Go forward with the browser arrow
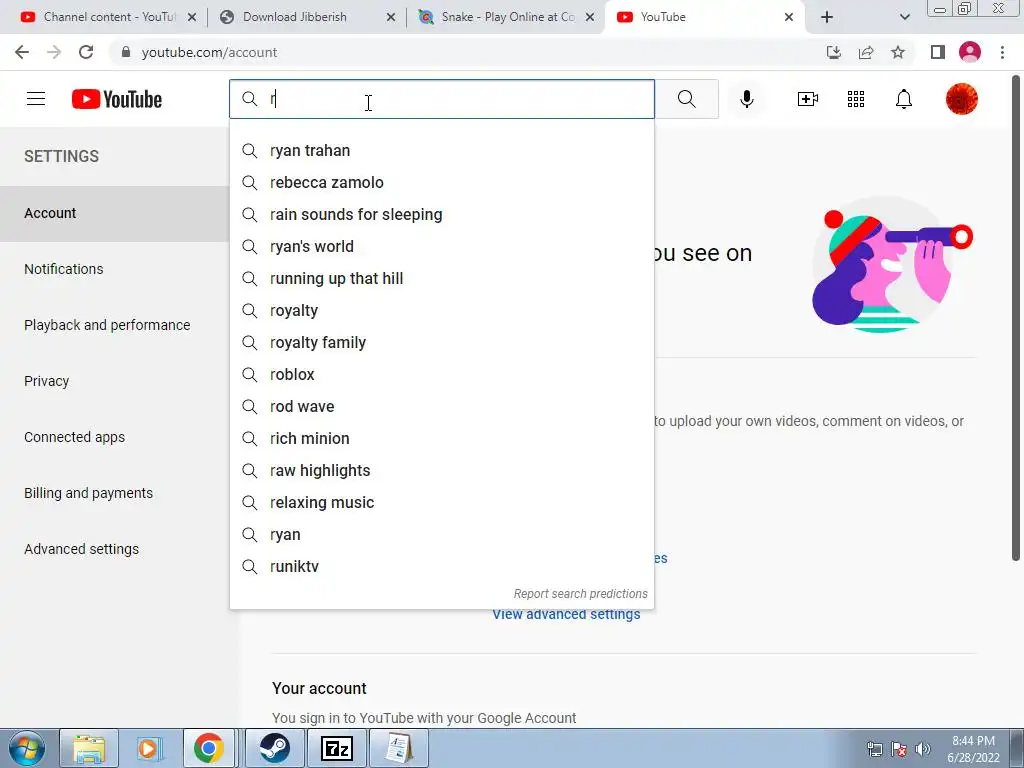Viewport: 1024px width, 768px height. click(x=54, y=52)
